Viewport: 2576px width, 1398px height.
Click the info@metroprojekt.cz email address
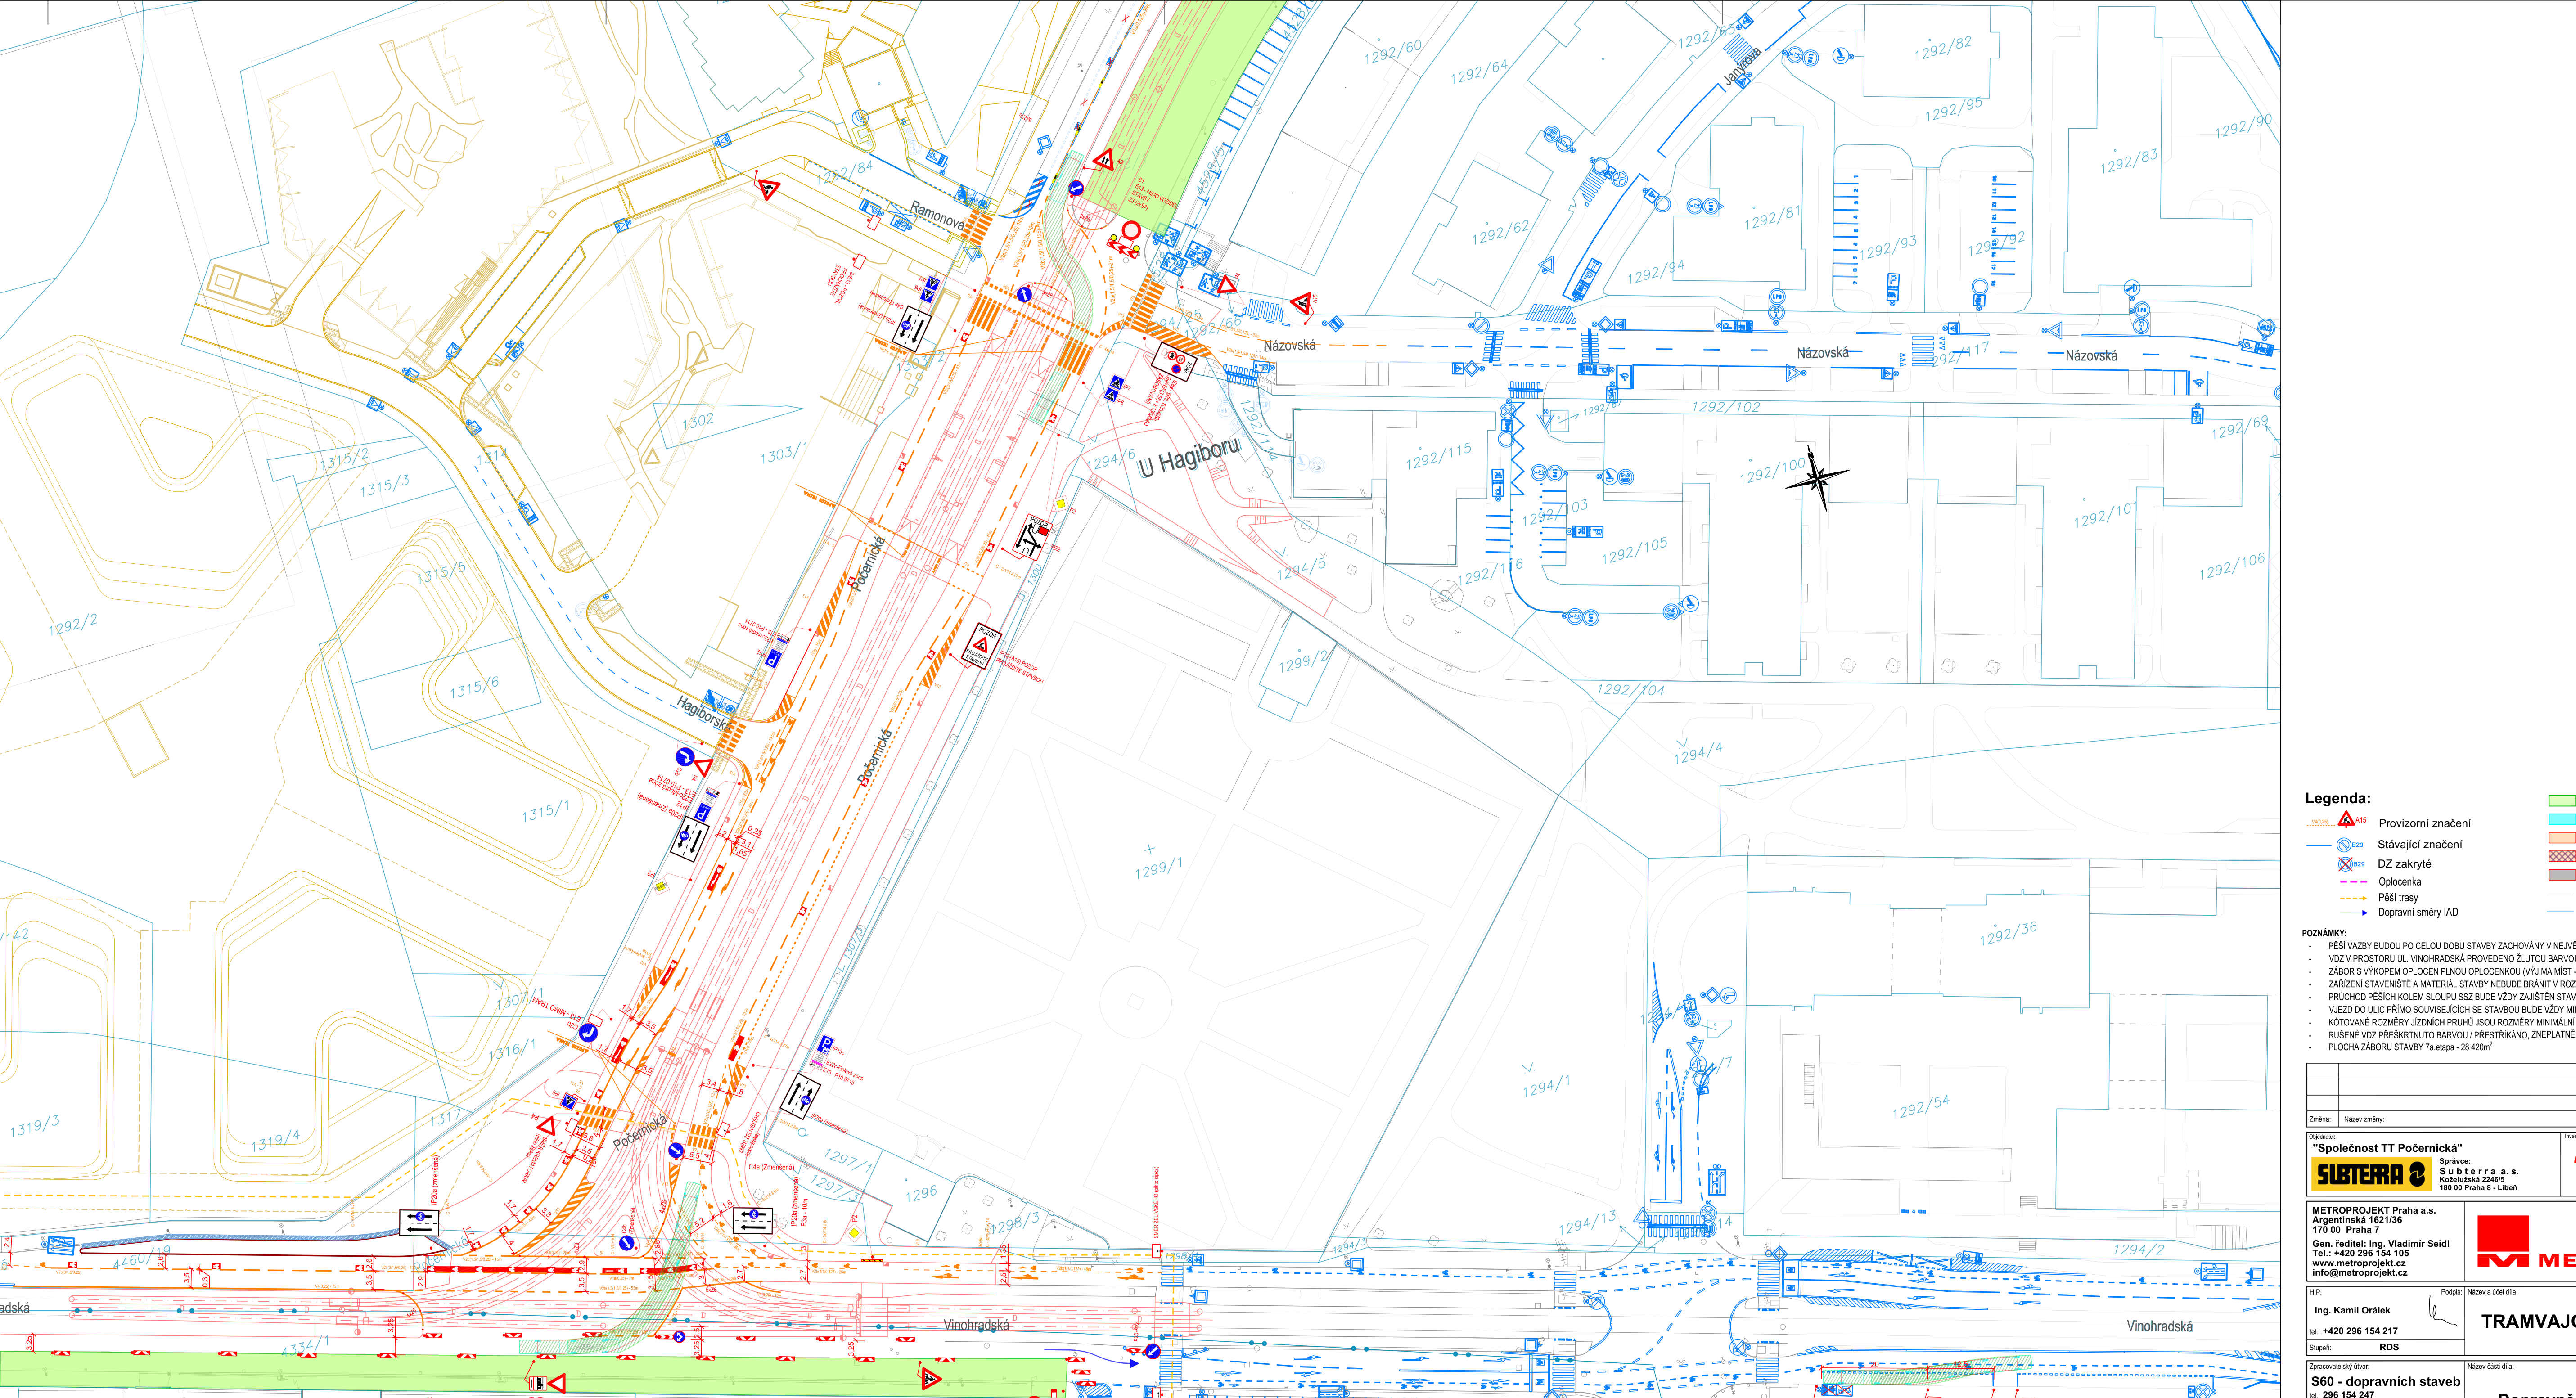coord(2359,1273)
